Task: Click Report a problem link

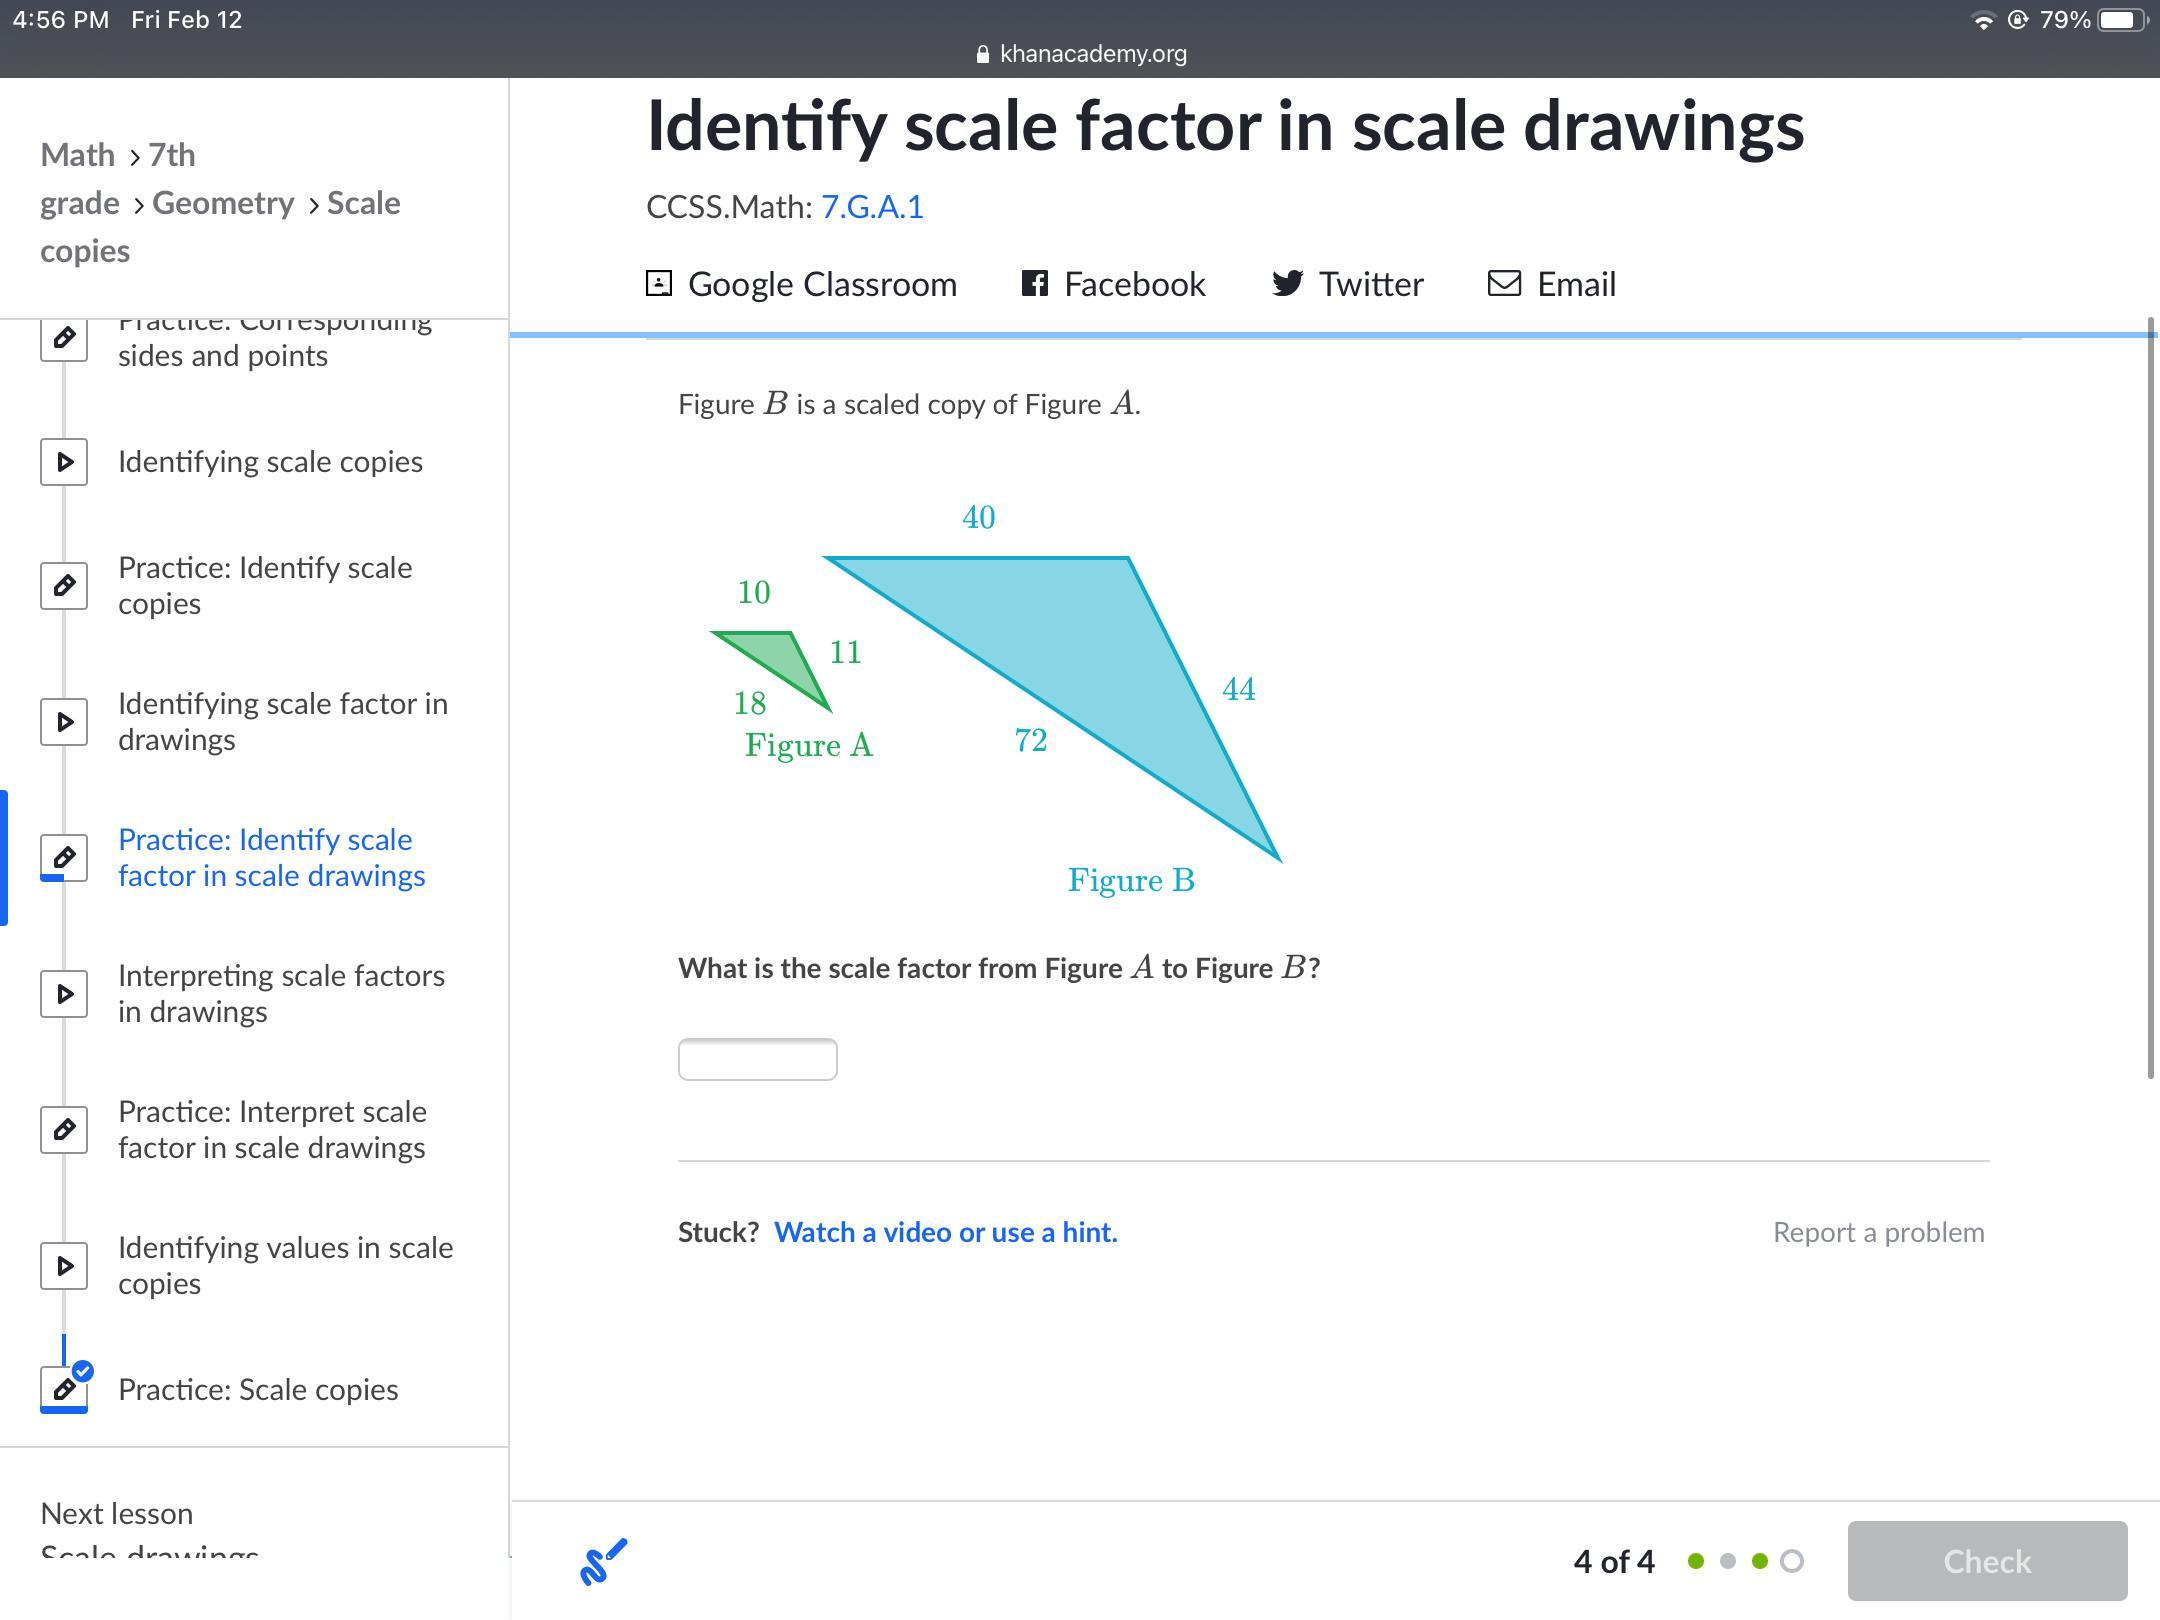Action: point(1878,1232)
